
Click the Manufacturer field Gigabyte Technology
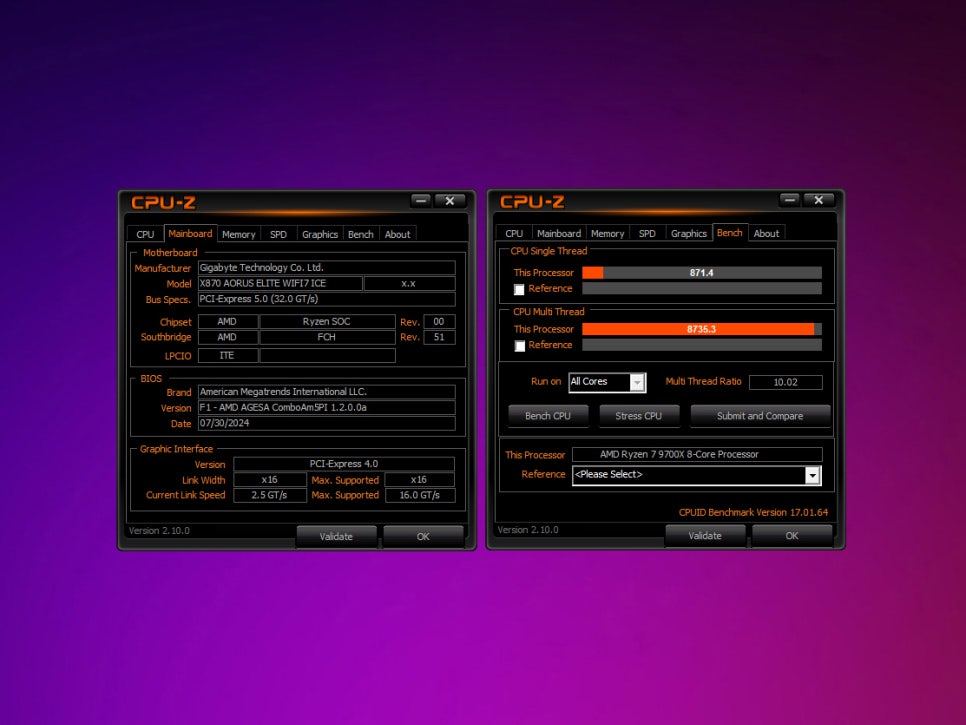click(x=327, y=267)
